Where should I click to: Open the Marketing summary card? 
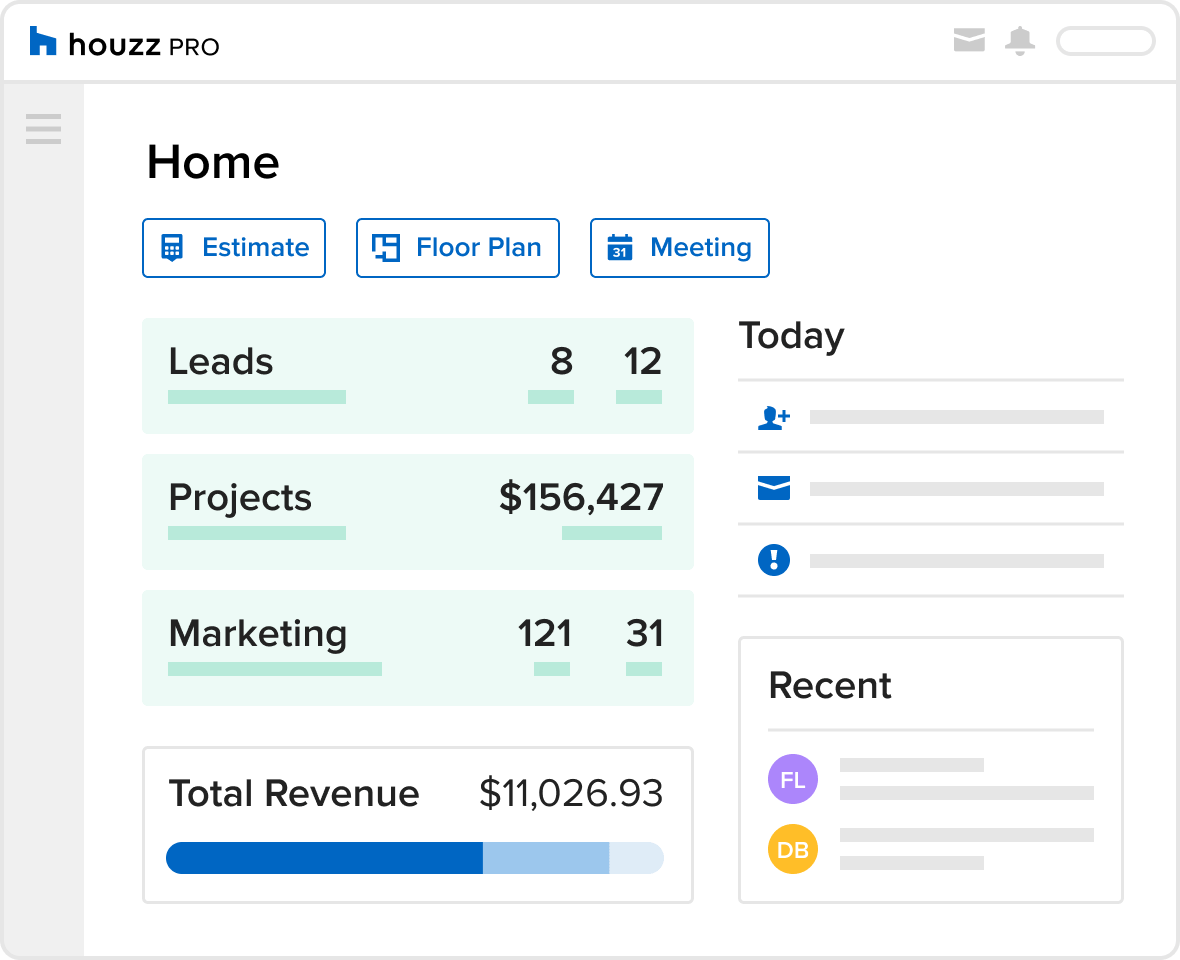click(417, 648)
